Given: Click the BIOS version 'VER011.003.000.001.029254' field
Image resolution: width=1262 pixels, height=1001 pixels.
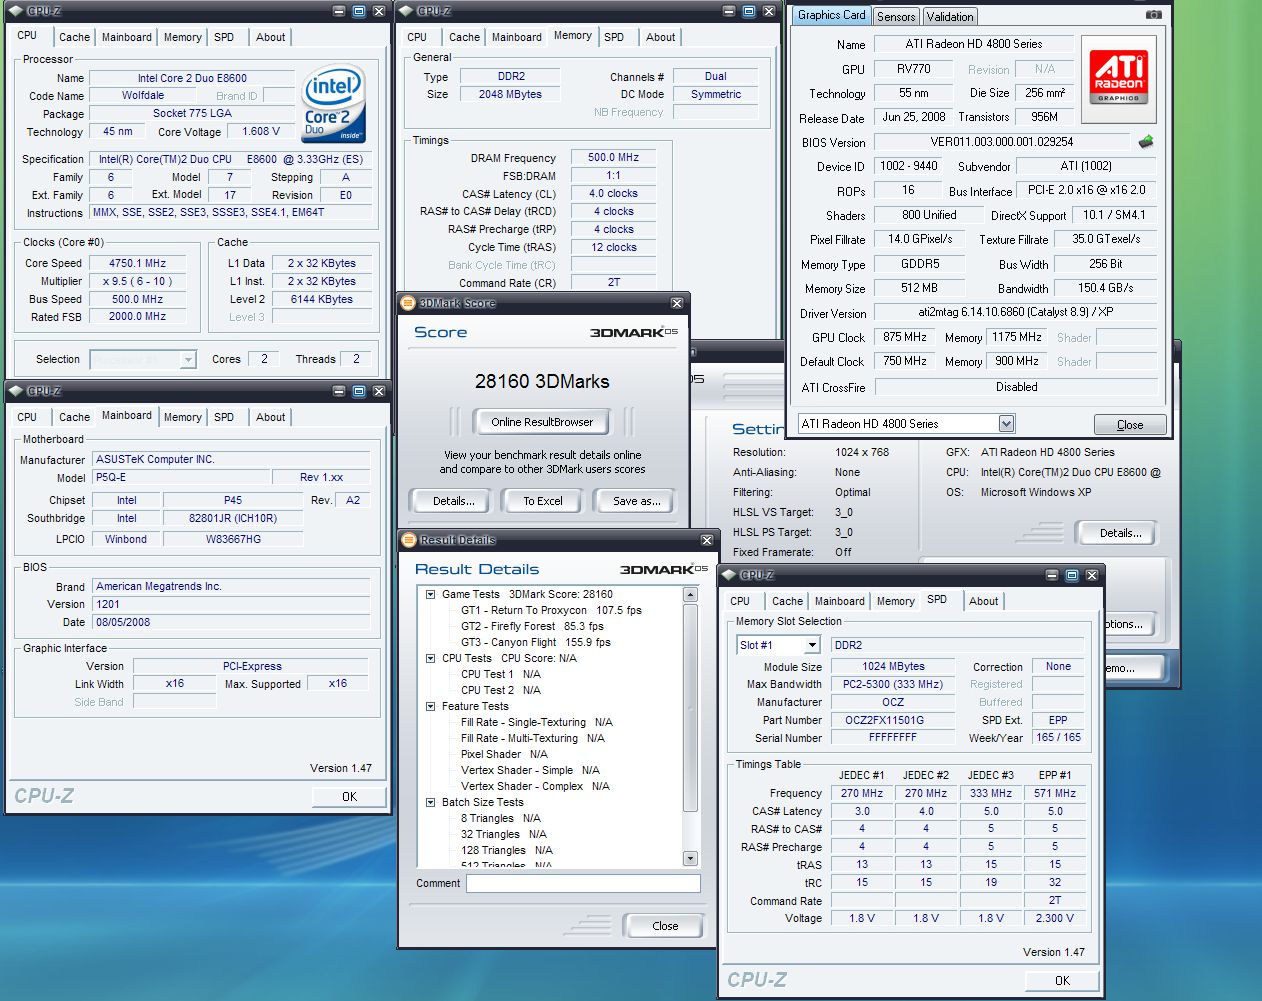Looking at the screenshot, I should point(1001,142).
